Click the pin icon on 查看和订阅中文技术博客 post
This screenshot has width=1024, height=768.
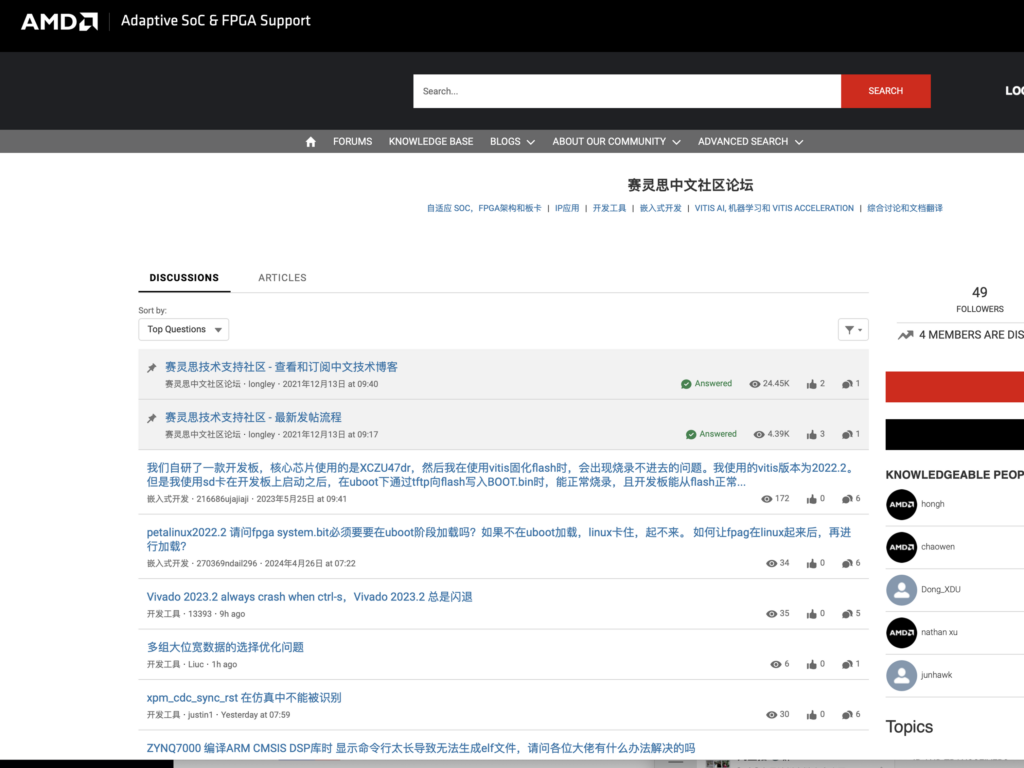coord(152,368)
